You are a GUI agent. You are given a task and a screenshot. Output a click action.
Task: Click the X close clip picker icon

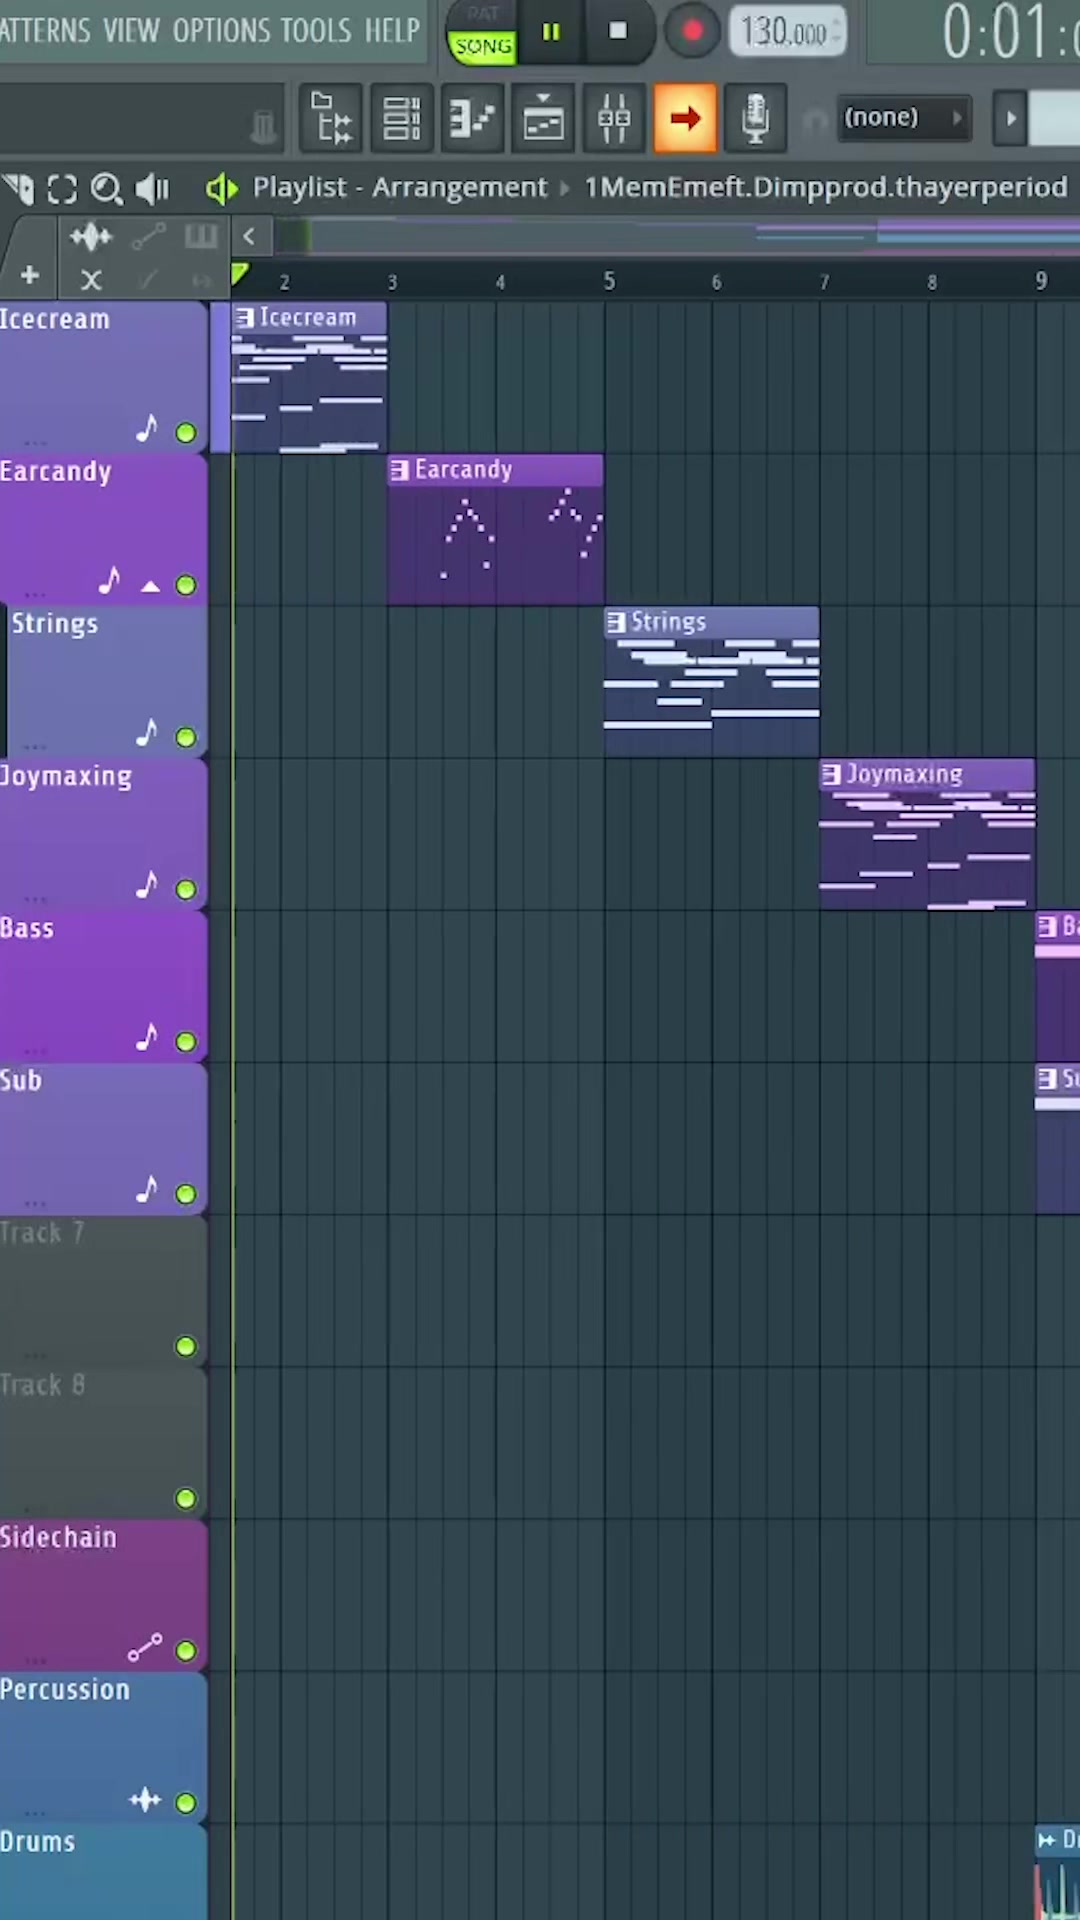click(x=91, y=280)
